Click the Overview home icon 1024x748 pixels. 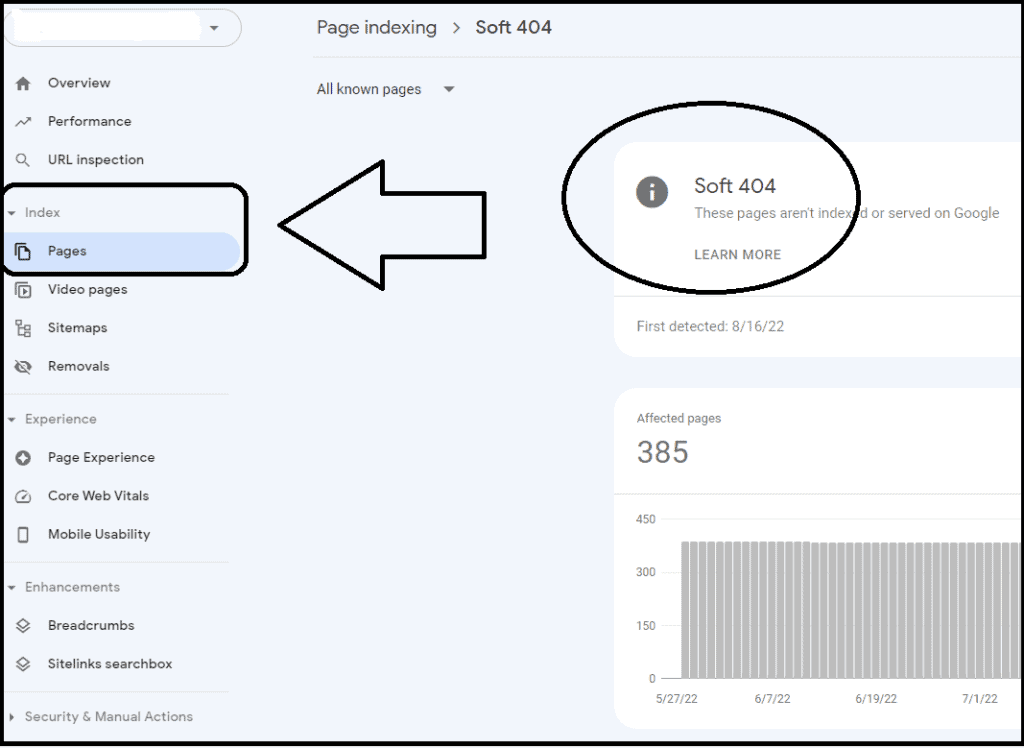tap(23, 84)
